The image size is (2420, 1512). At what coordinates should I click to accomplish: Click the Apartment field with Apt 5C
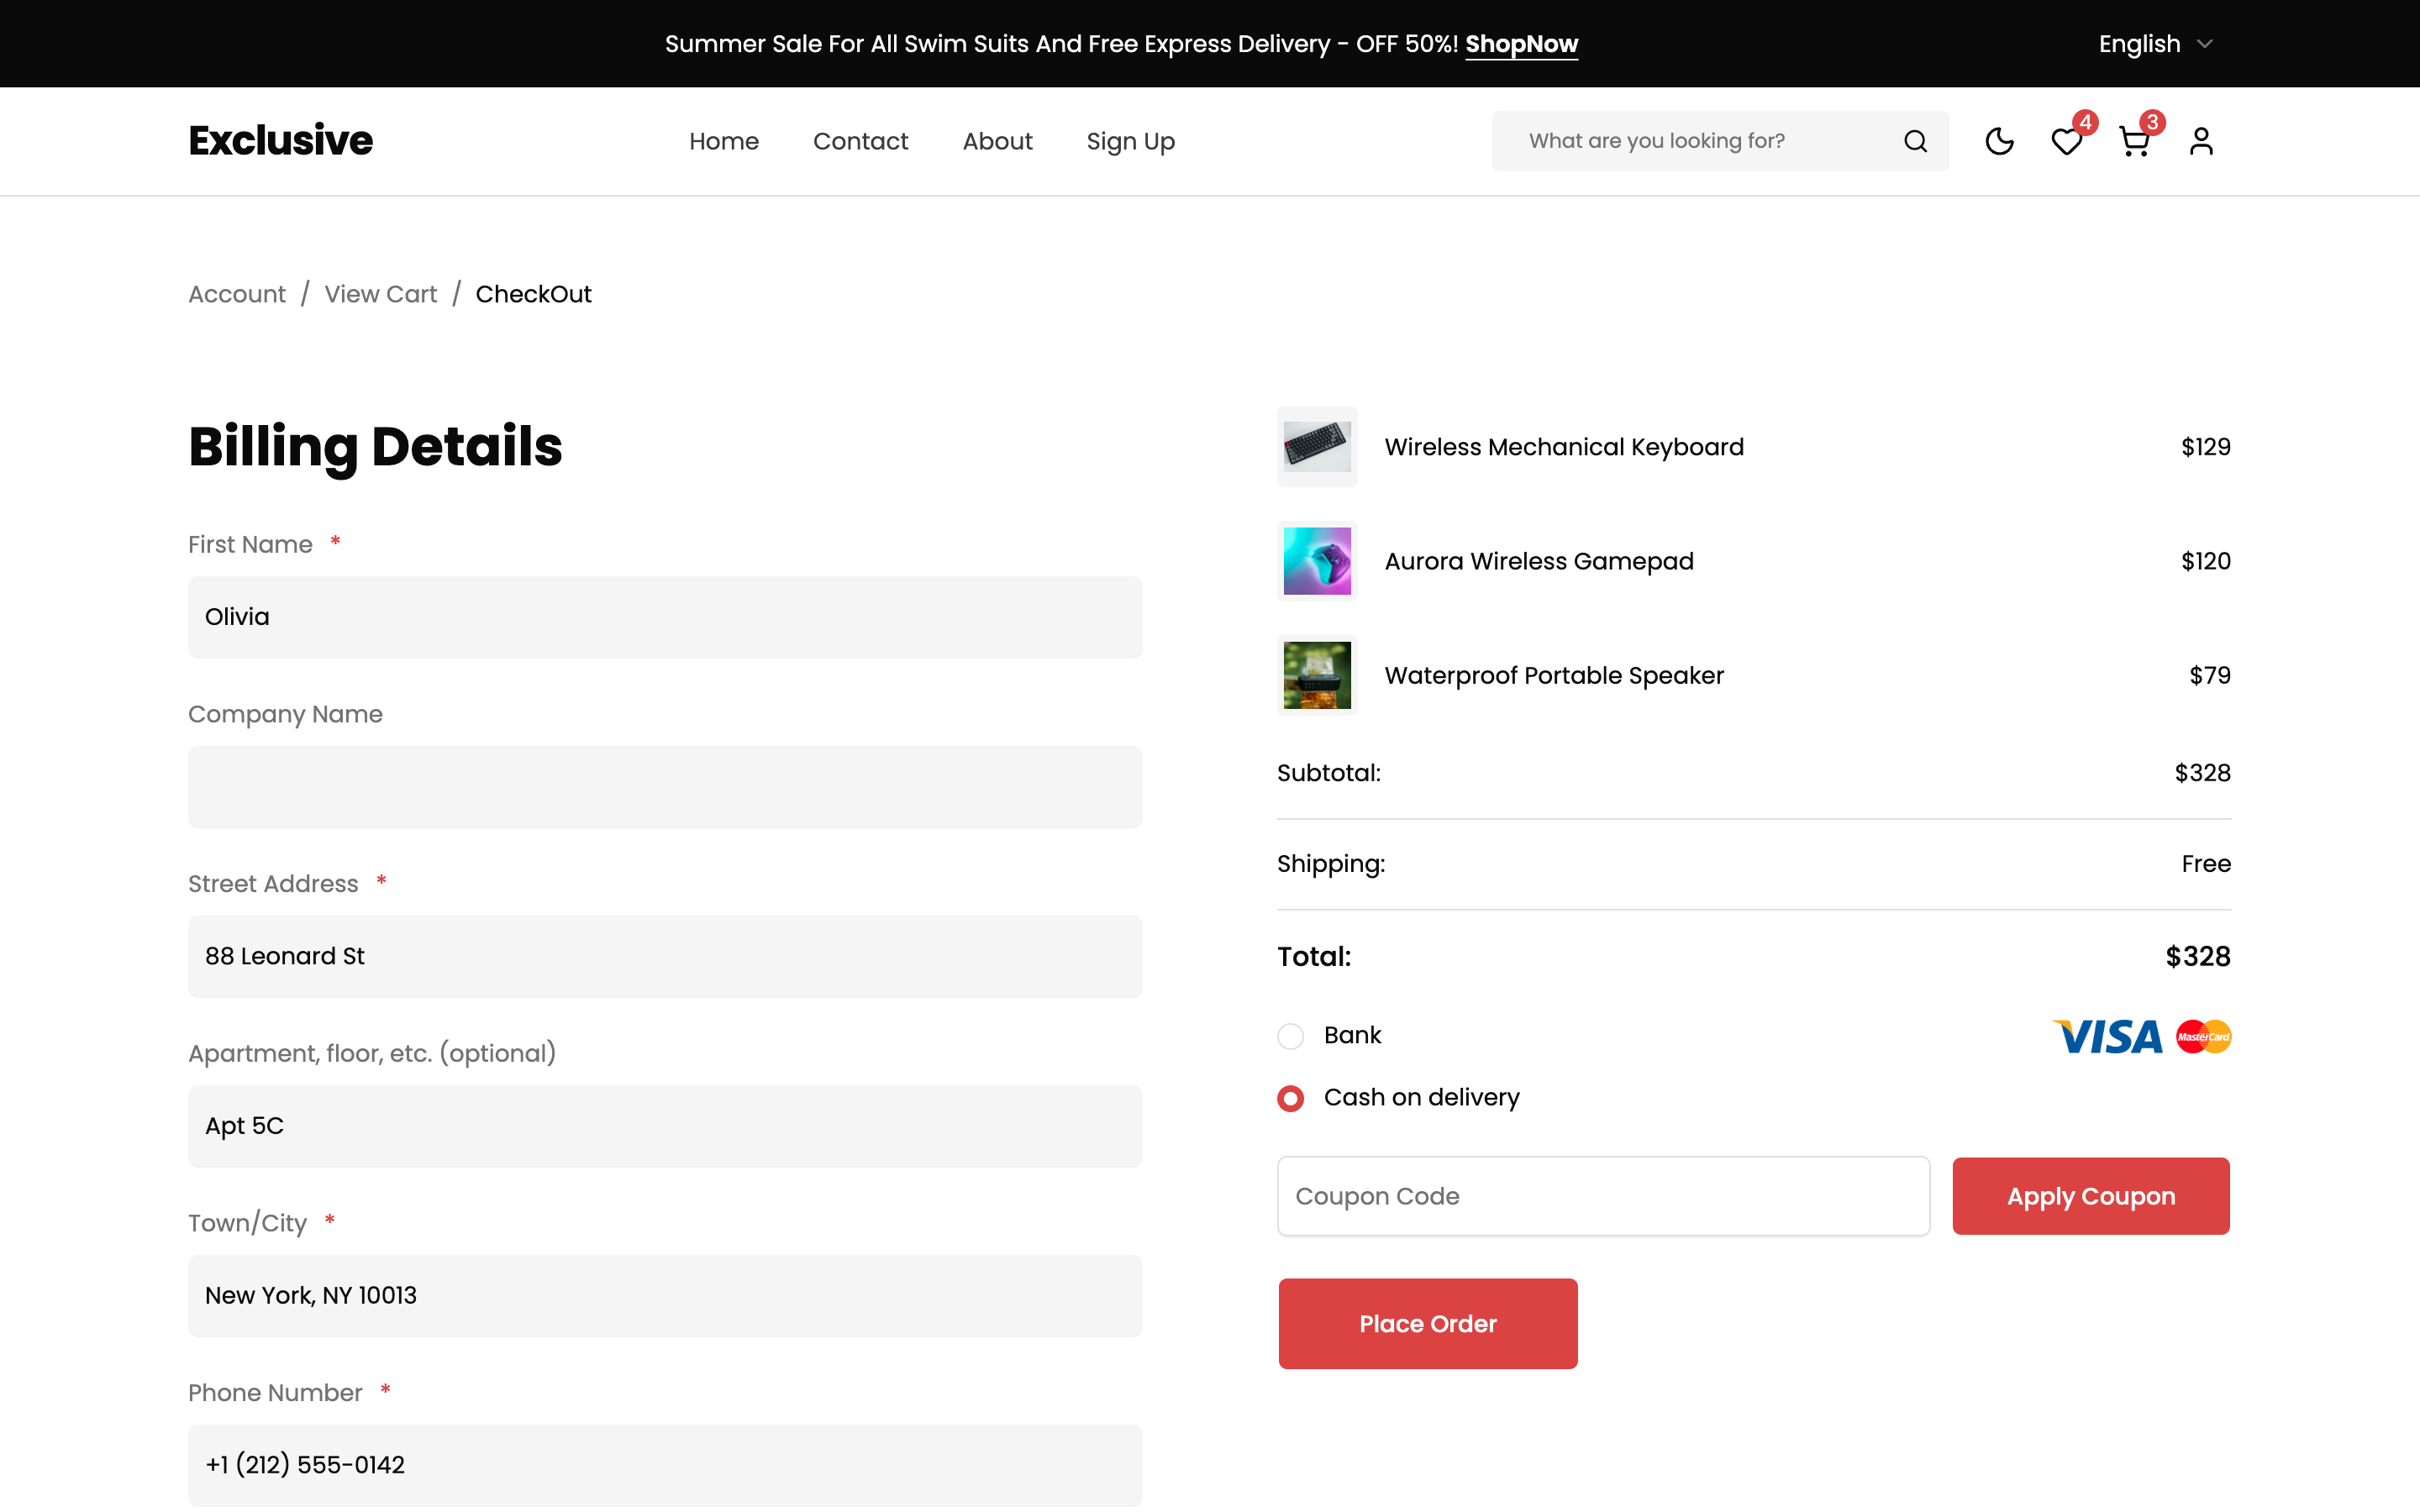pos(665,1126)
